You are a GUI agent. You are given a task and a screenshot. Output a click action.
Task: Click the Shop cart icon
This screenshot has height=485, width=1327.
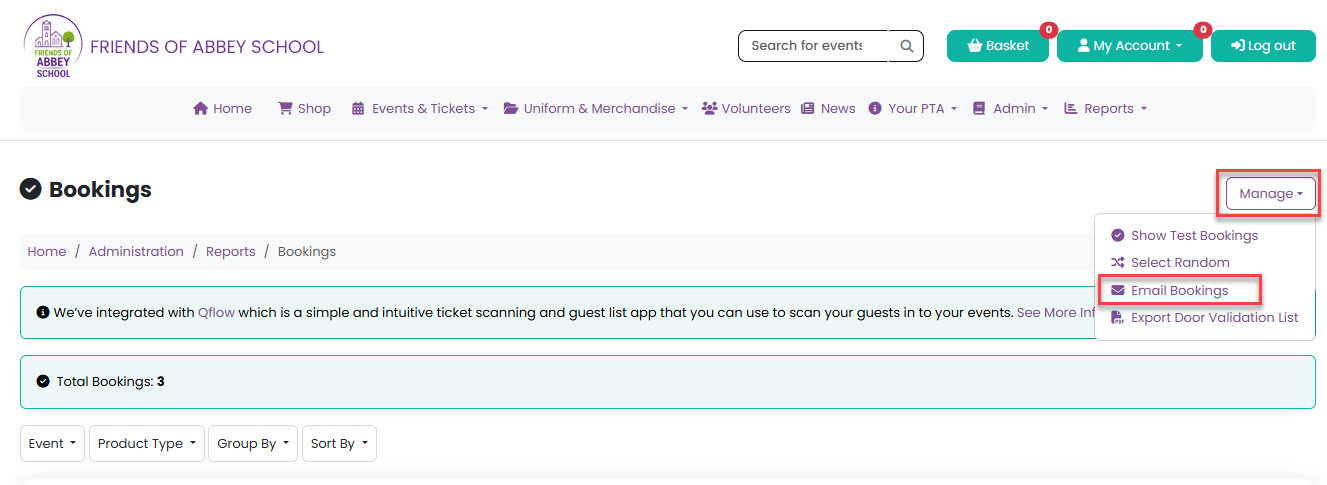pyautogui.click(x=285, y=108)
